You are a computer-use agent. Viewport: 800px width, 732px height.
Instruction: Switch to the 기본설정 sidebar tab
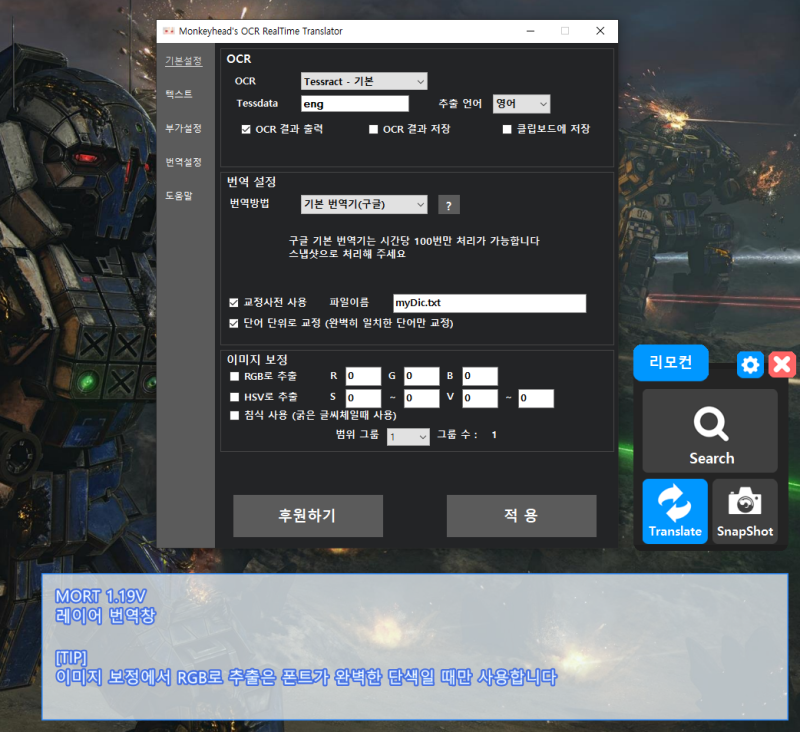tap(184, 61)
